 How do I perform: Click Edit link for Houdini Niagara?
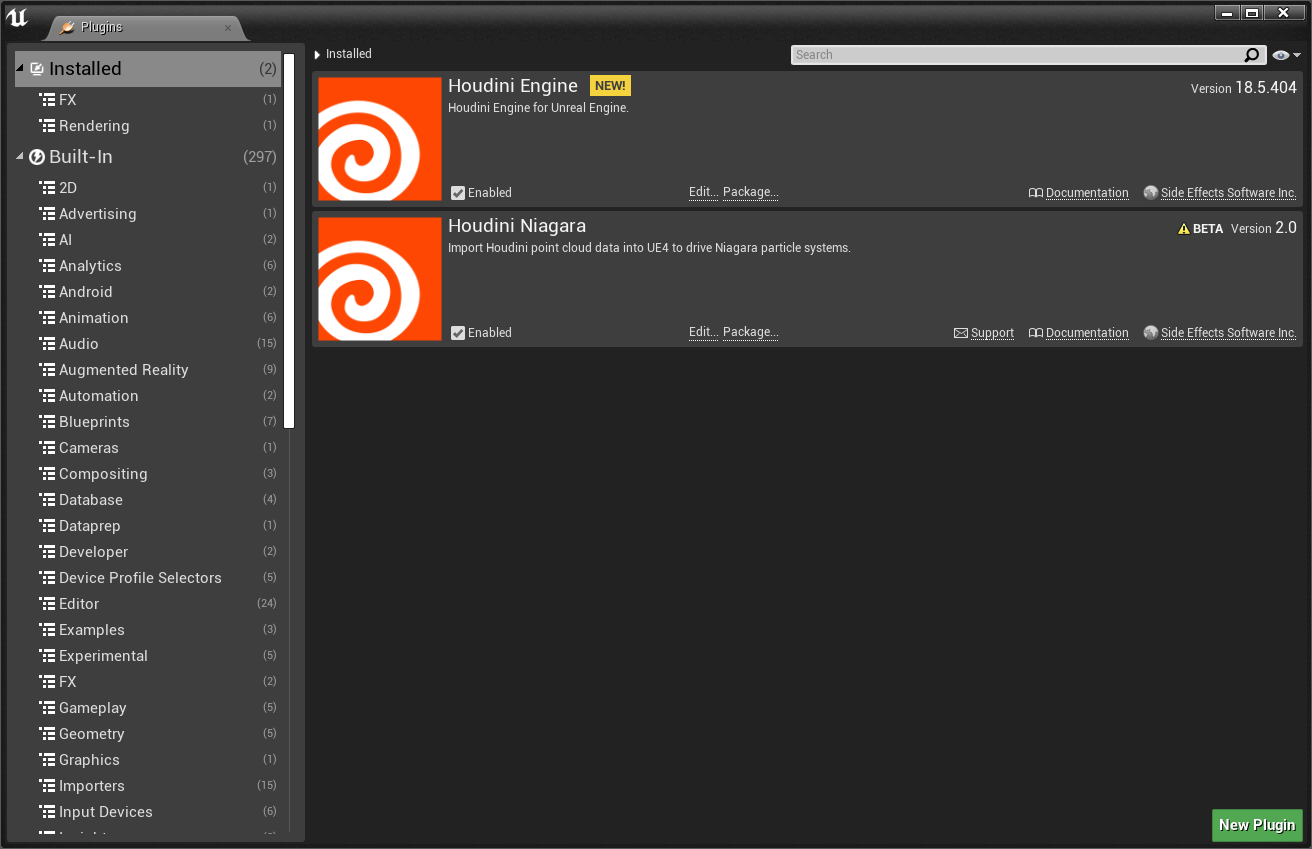click(x=704, y=332)
